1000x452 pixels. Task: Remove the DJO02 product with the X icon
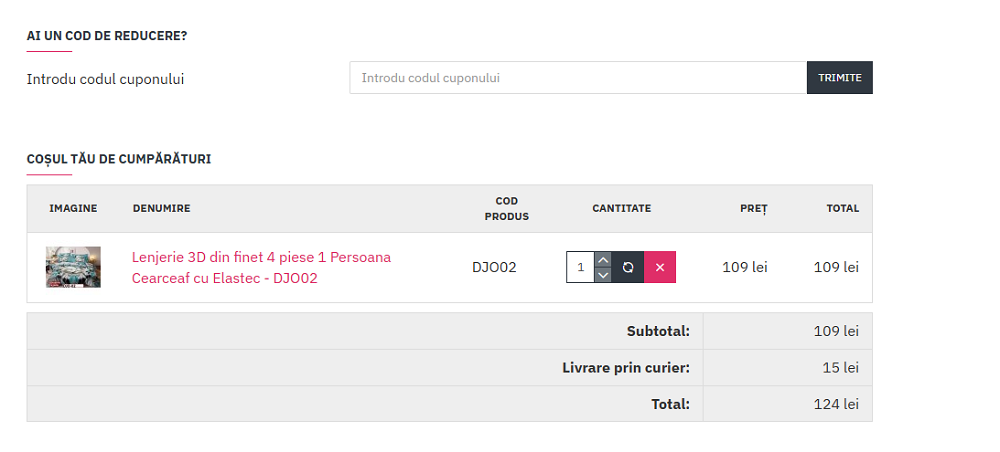pyautogui.click(x=660, y=267)
